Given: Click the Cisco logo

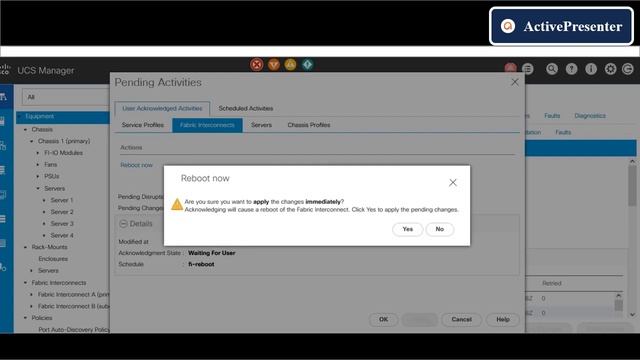Looking at the screenshot, I should point(5,69).
